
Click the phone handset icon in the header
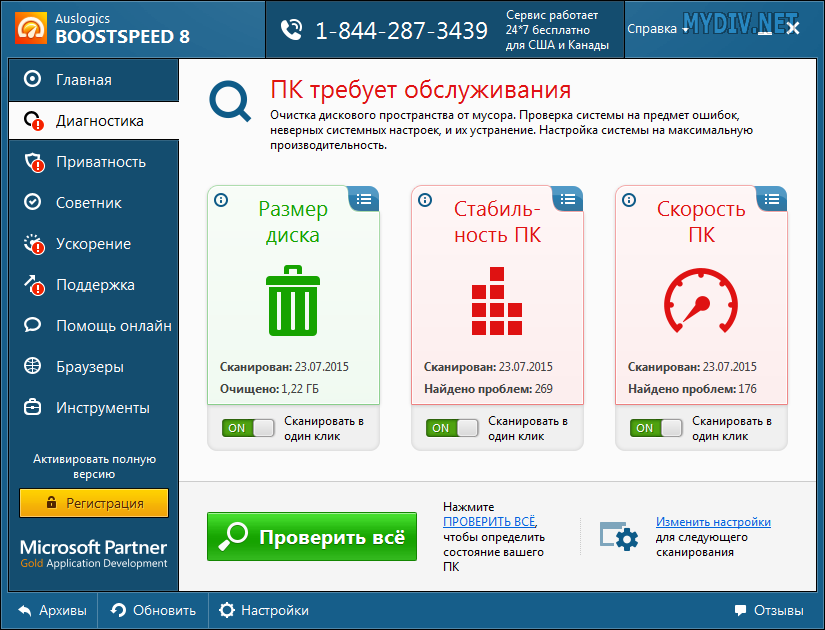291,30
